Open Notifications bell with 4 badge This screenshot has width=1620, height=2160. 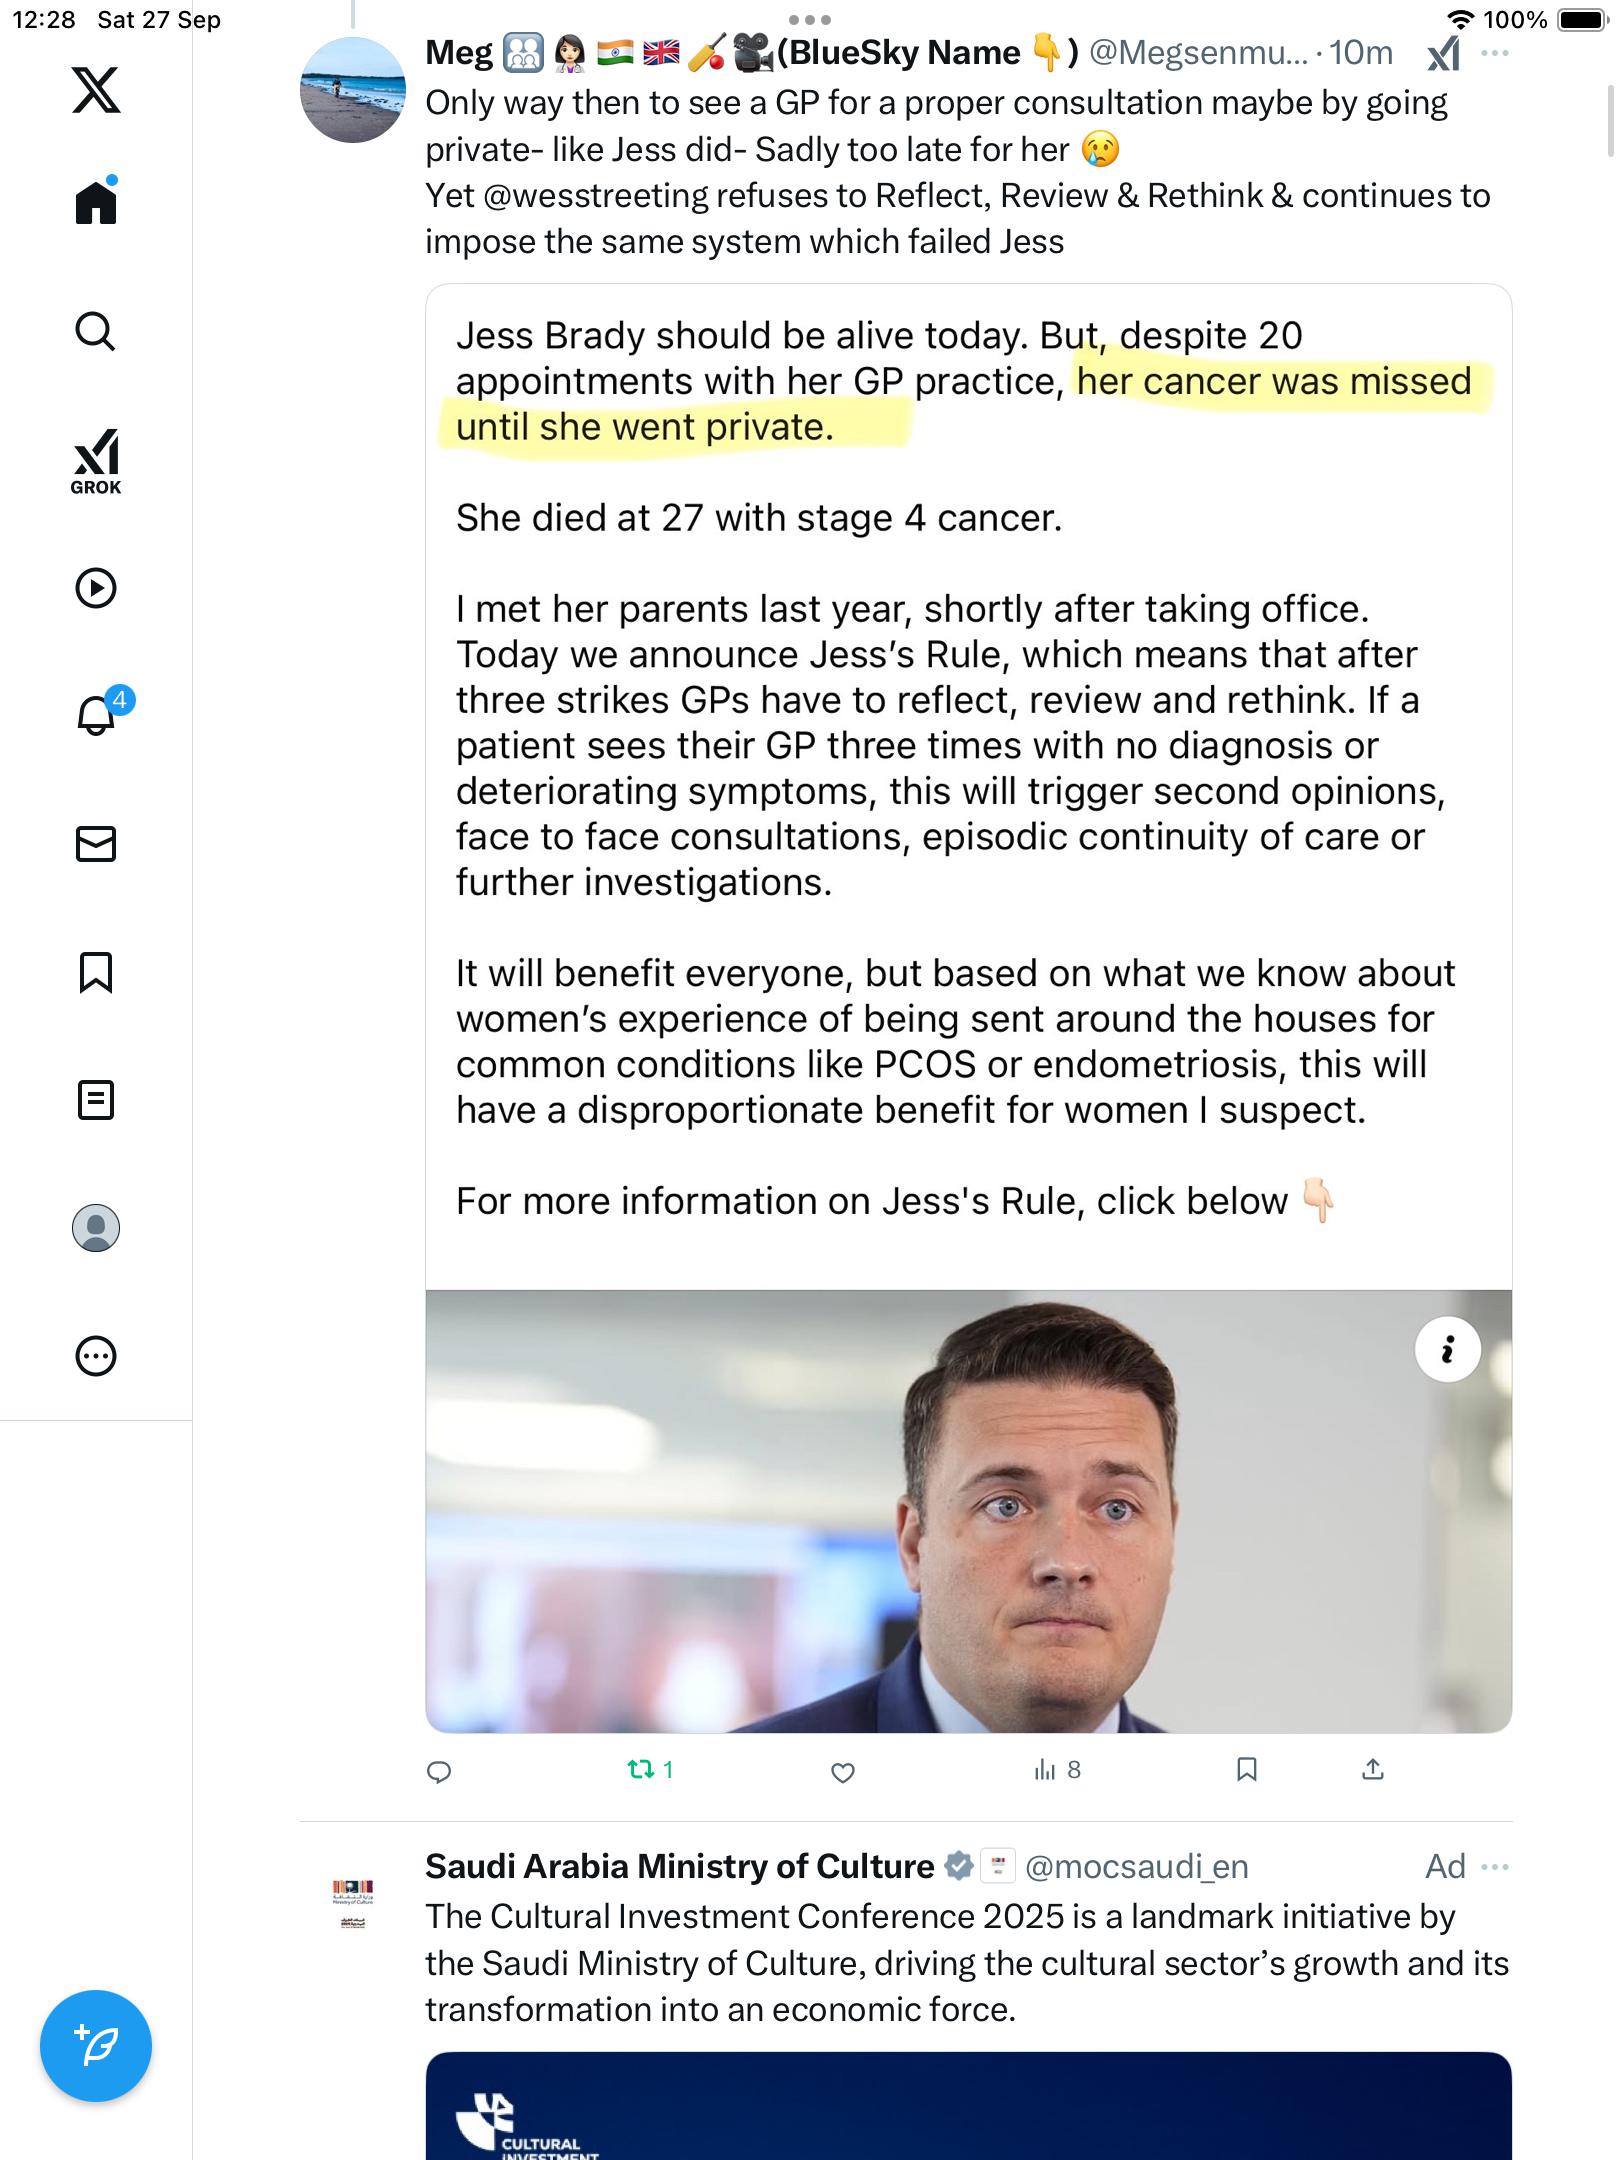[x=98, y=714]
